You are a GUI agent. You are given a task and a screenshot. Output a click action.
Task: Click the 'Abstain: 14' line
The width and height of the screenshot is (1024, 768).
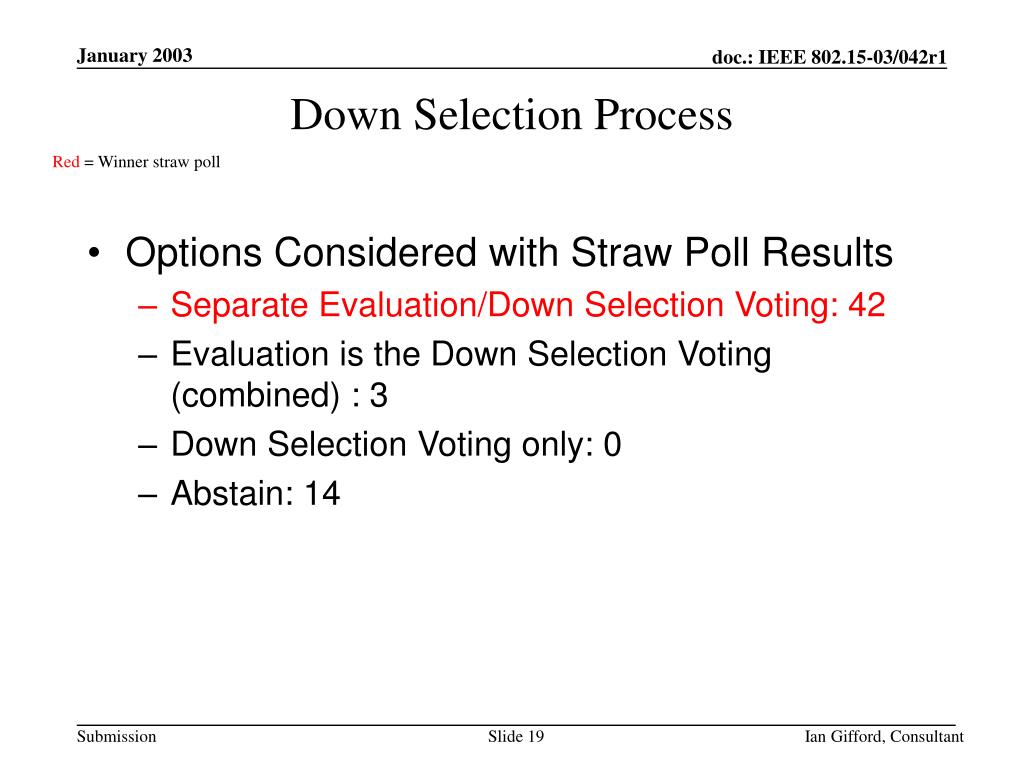click(255, 493)
